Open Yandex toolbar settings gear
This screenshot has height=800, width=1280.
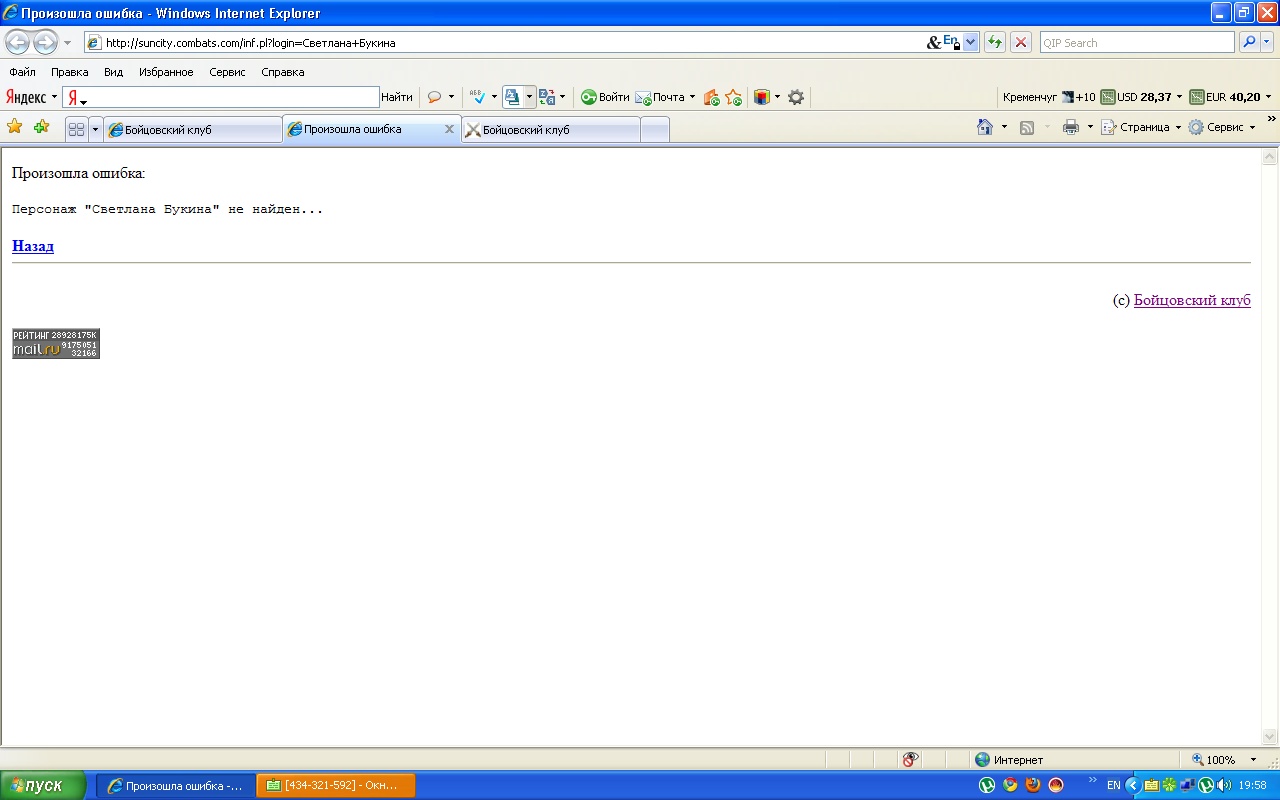pos(796,97)
